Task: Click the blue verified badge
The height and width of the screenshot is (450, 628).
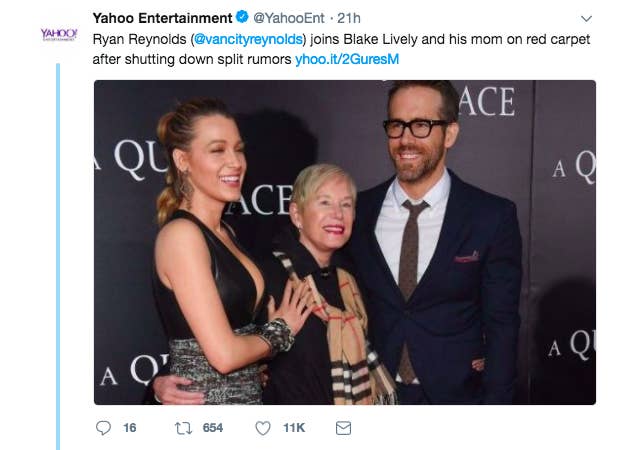Action: tap(242, 17)
